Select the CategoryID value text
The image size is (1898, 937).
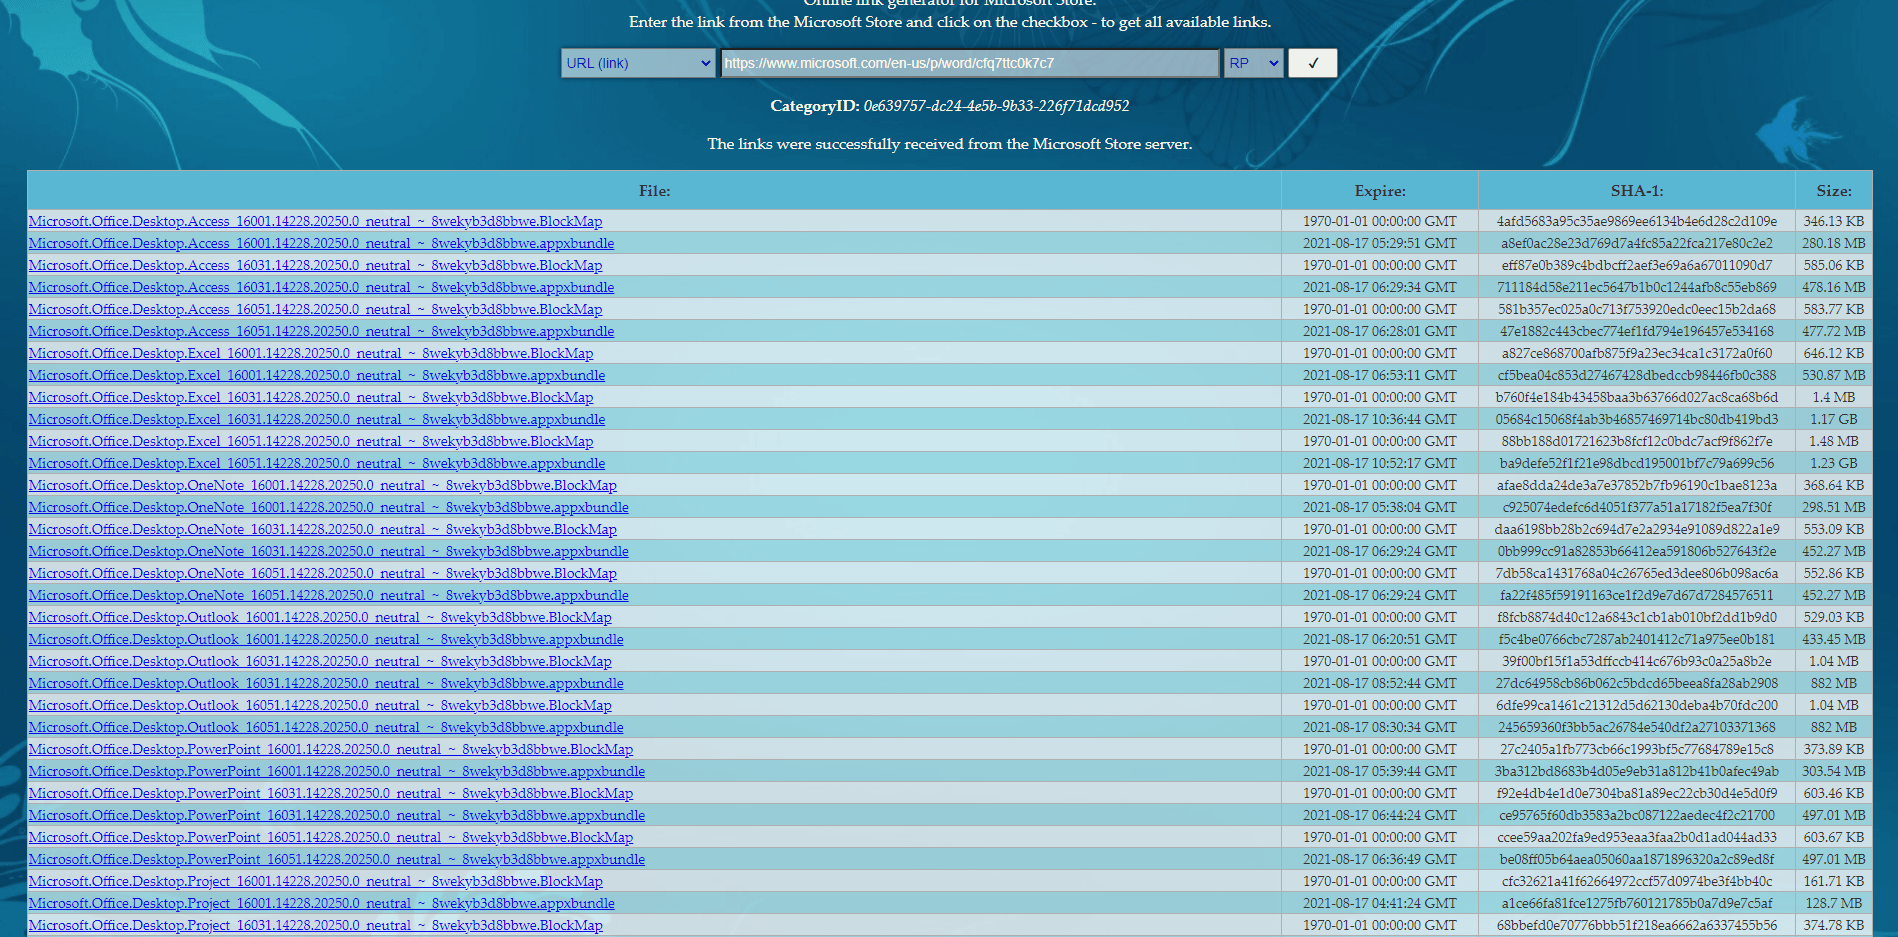pyautogui.click(x=996, y=106)
